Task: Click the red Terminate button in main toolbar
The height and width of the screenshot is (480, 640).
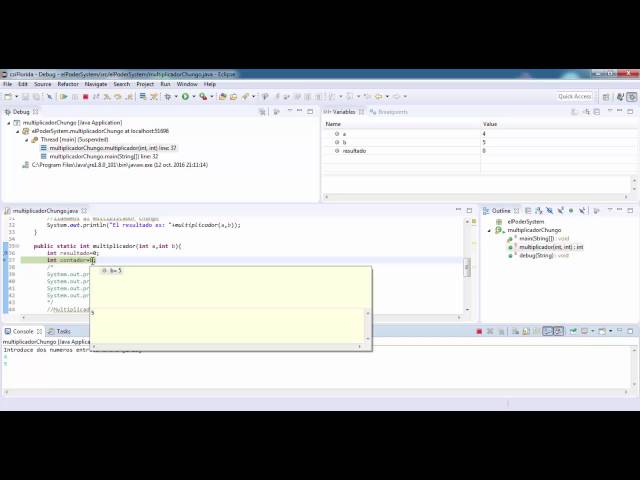Action: point(85,97)
